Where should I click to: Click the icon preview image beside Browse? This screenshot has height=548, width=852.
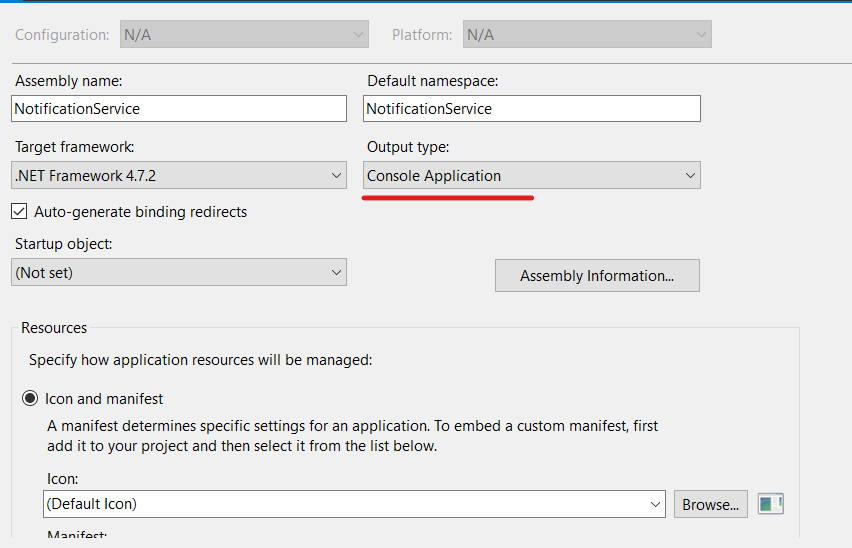[x=770, y=504]
